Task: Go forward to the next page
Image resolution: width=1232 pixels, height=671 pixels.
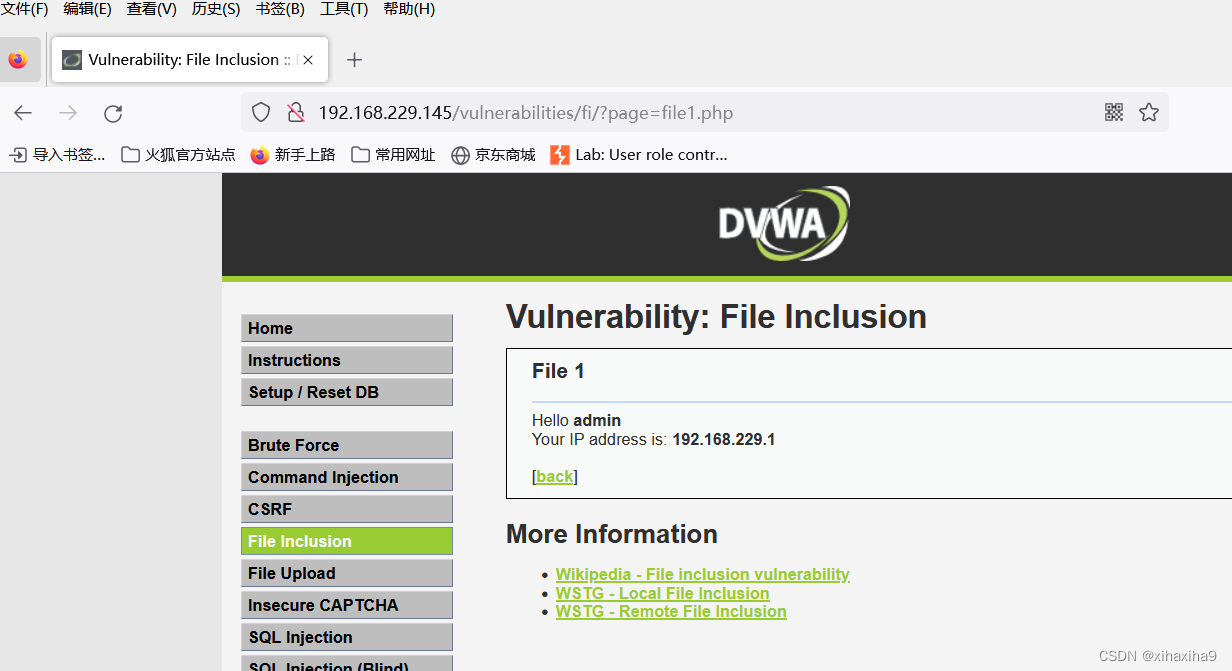Action: point(68,113)
